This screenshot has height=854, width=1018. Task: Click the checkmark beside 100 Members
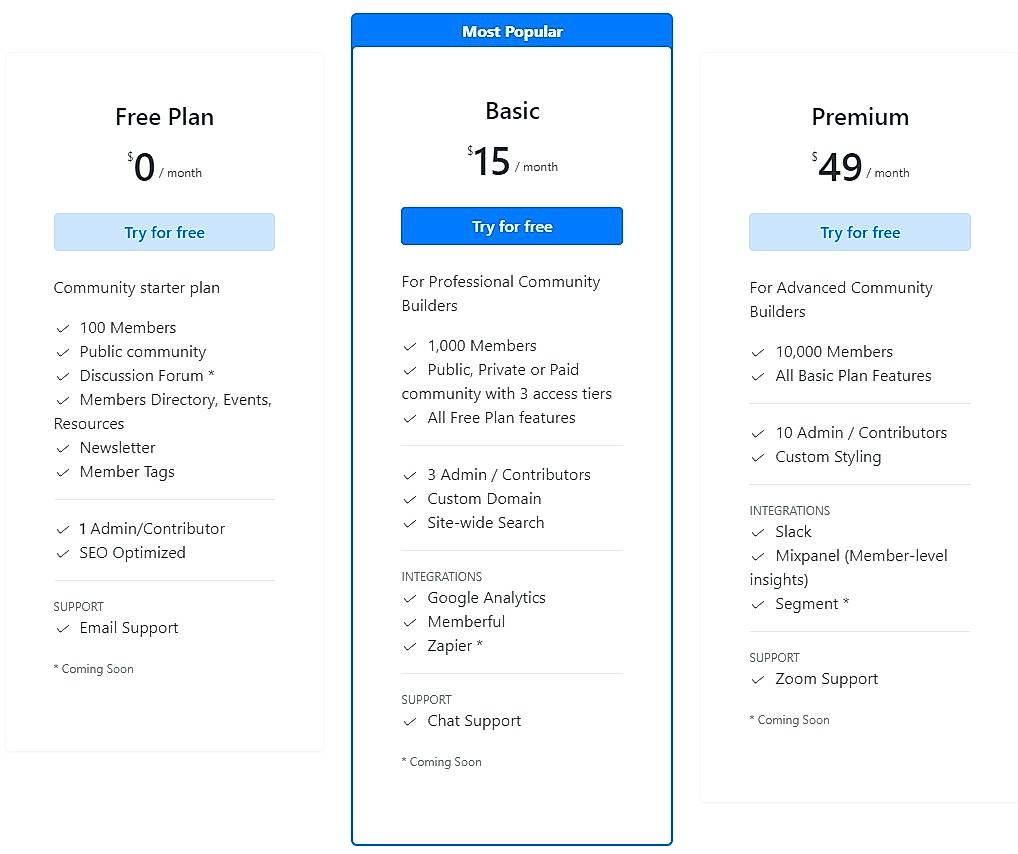tap(63, 328)
